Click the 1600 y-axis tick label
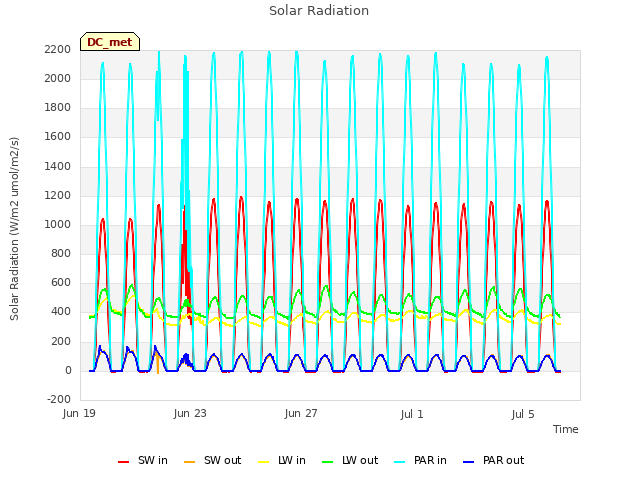This screenshot has height=480, width=640. coord(58,137)
